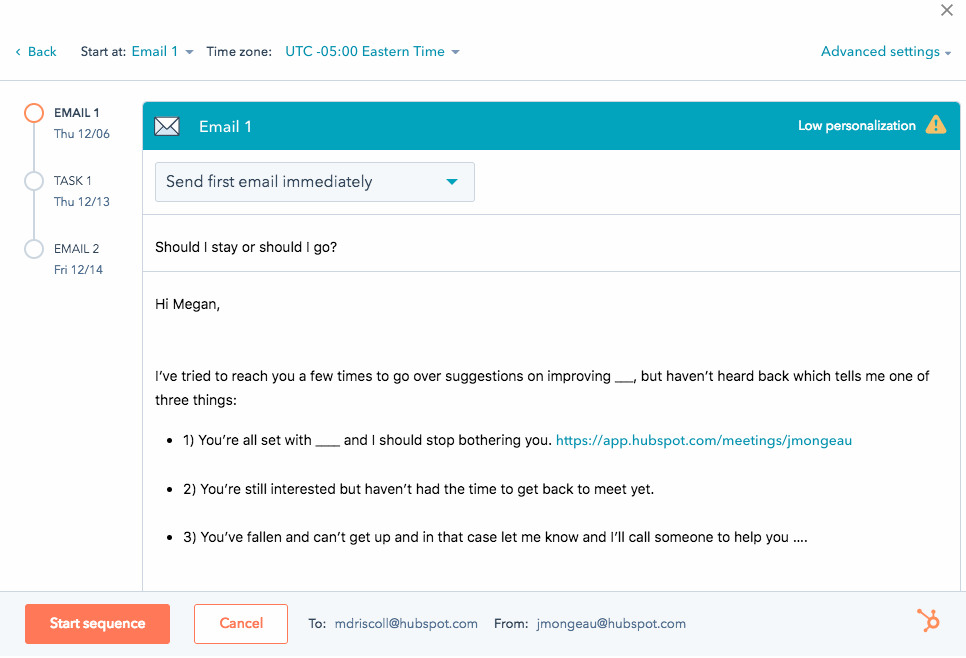
Task: Click the HubSpot sprocket logo icon
Action: [x=928, y=621]
